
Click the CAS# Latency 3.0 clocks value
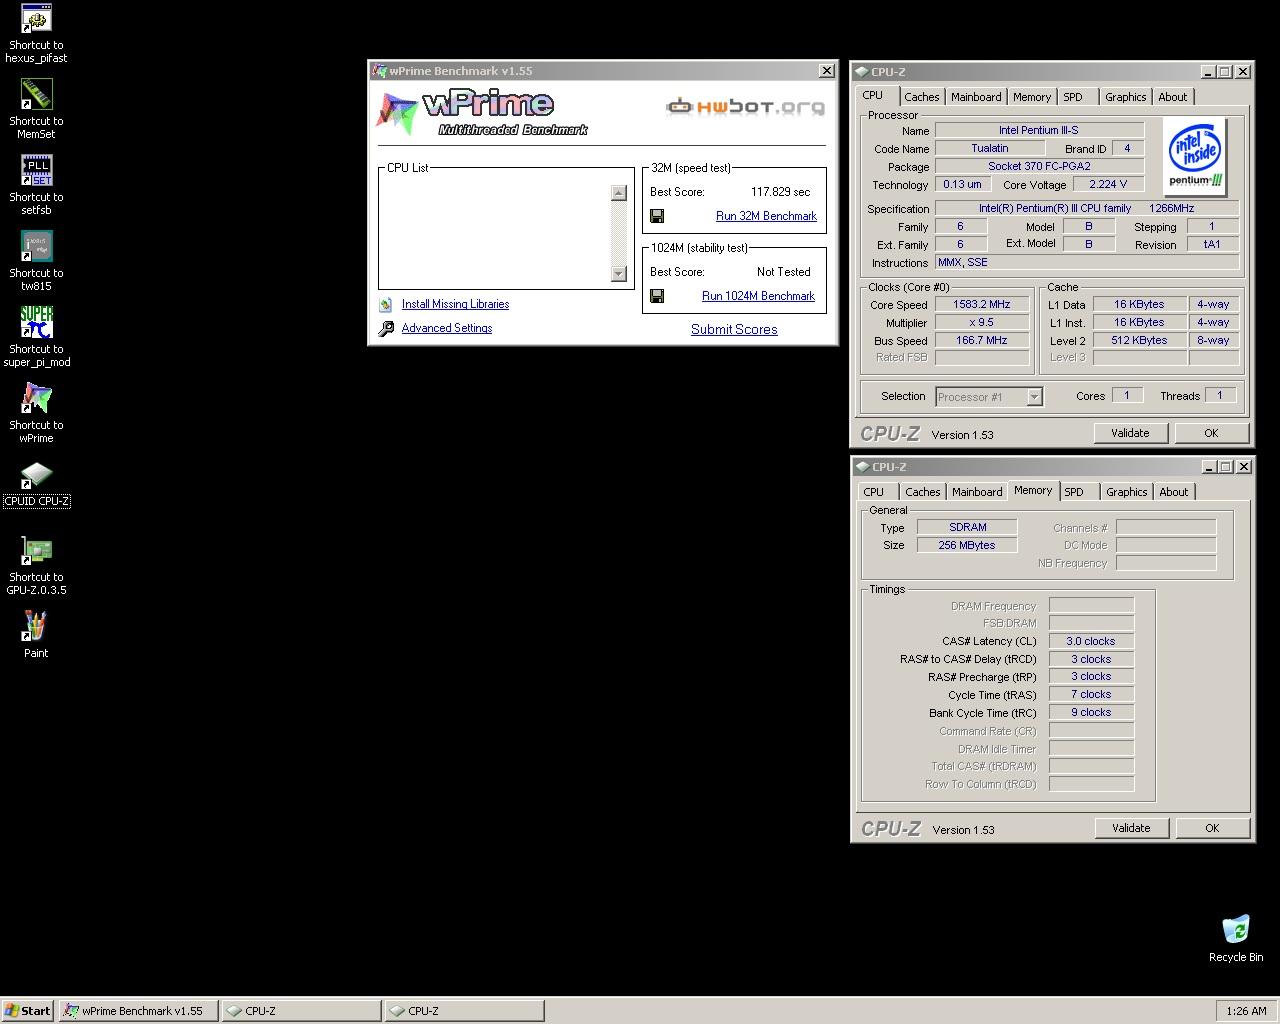point(1091,642)
